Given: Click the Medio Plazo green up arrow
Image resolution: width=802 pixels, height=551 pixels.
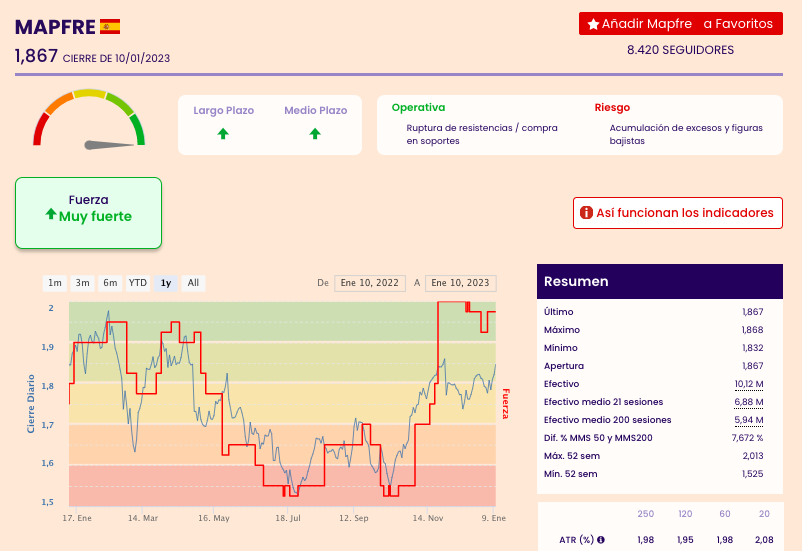Looking at the screenshot, I should (315, 134).
